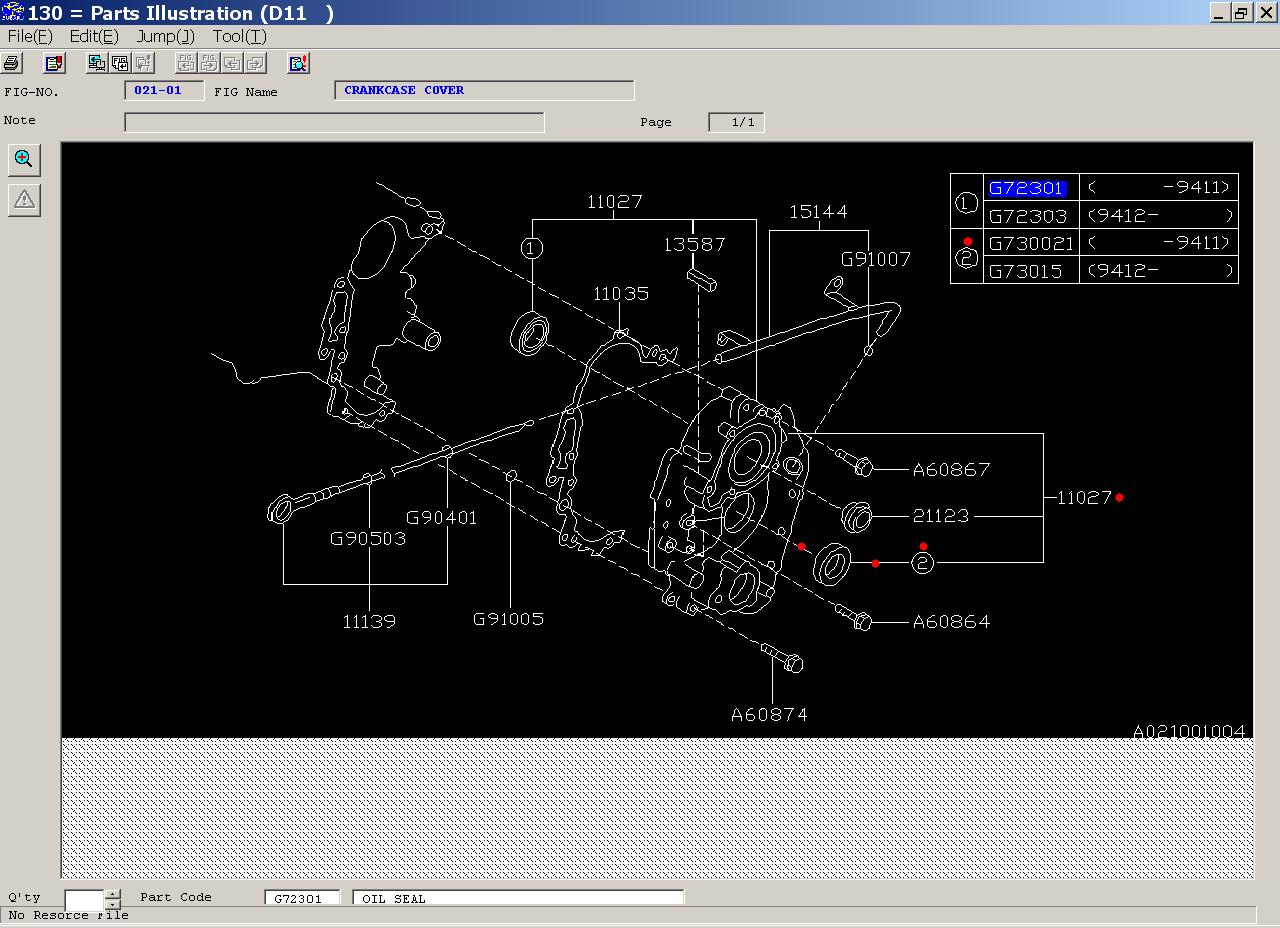Image resolution: width=1280 pixels, height=928 pixels.
Task: Click circled 1 in the legend table
Action: pos(967,202)
